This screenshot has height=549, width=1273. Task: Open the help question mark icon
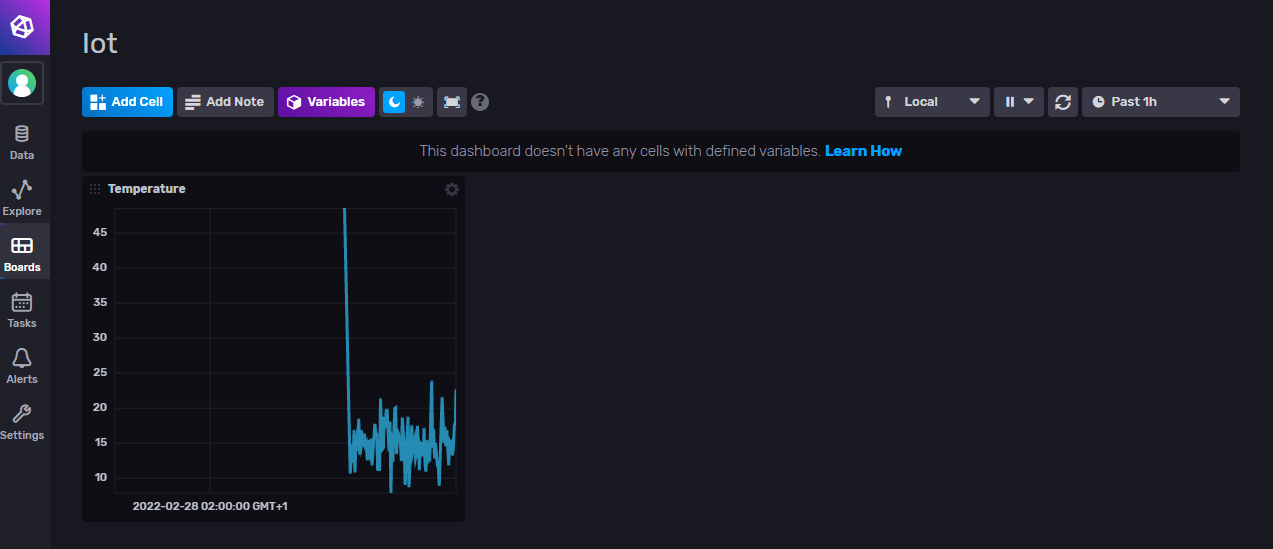click(x=480, y=102)
